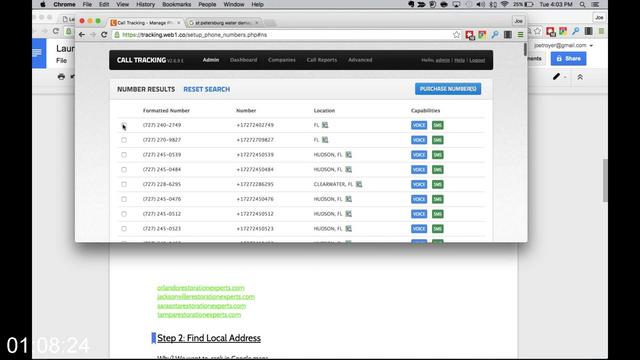The height and width of the screenshot is (360, 640).
Task: Enable checkbox for (727) 245-0512
Action: pyautogui.click(x=124, y=214)
